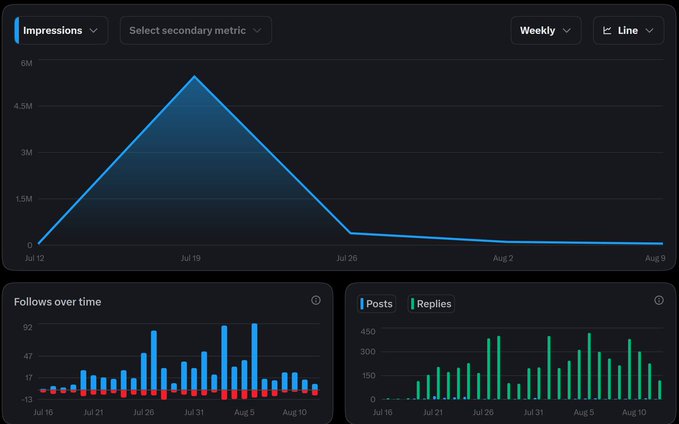This screenshot has width=679, height=424.
Task: Click the blue Posts color swatch
Action: tap(362, 304)
